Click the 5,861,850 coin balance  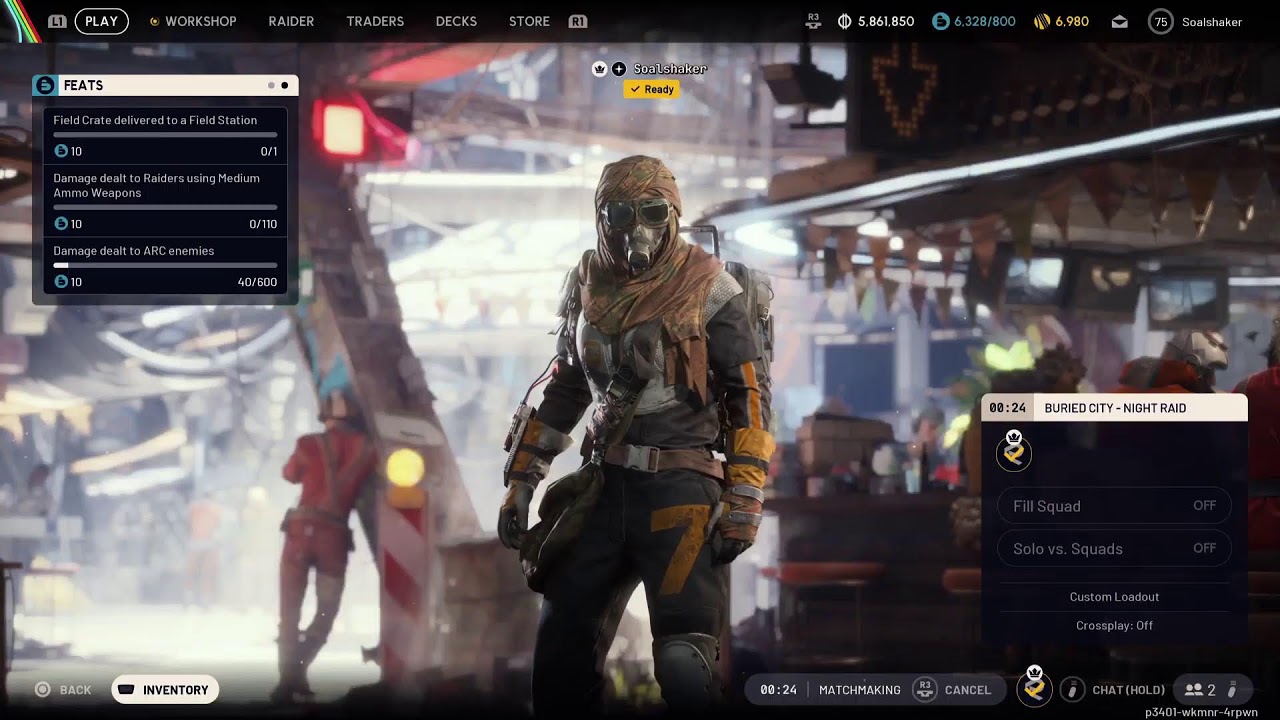(886, 21)
